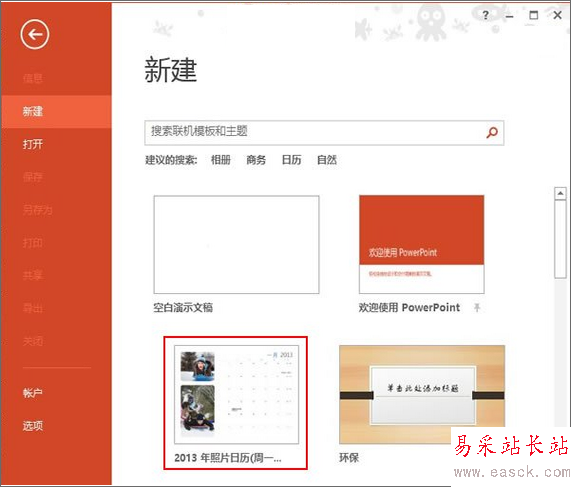
Task: Choose 另存为 in the sidebar
Action: pos(38,210)
